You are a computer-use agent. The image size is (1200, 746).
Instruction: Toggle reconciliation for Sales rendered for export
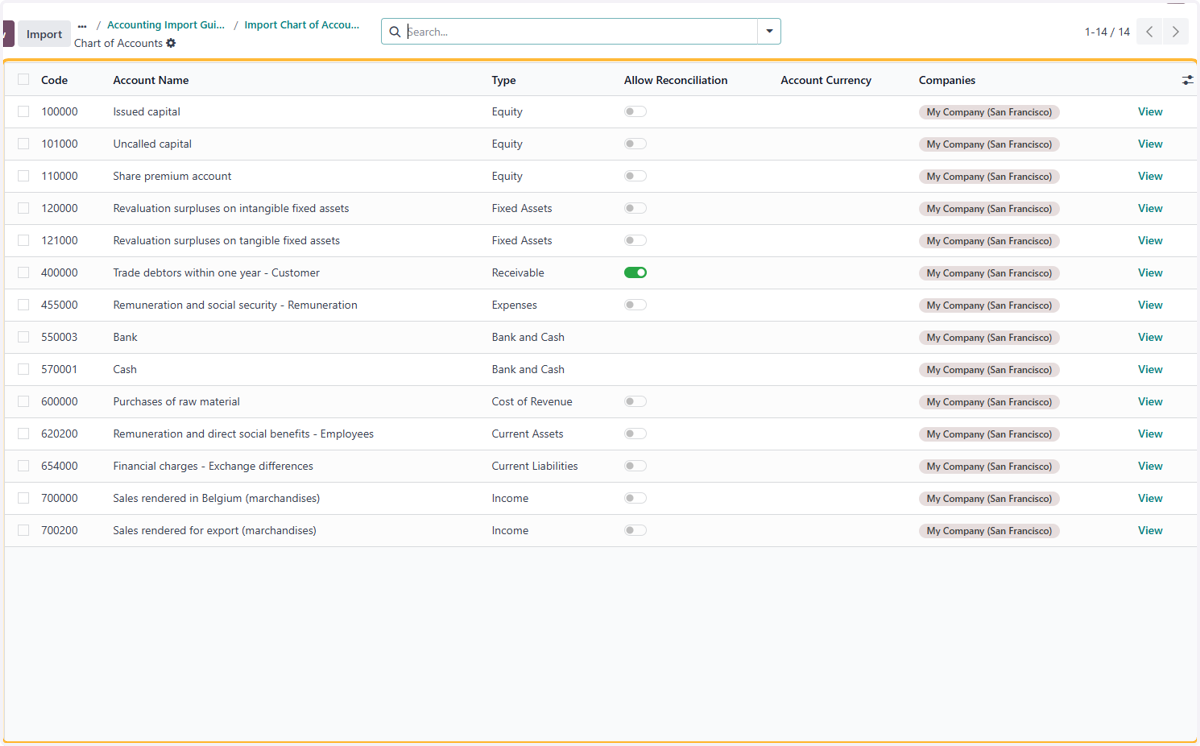[x=635, y=530]
